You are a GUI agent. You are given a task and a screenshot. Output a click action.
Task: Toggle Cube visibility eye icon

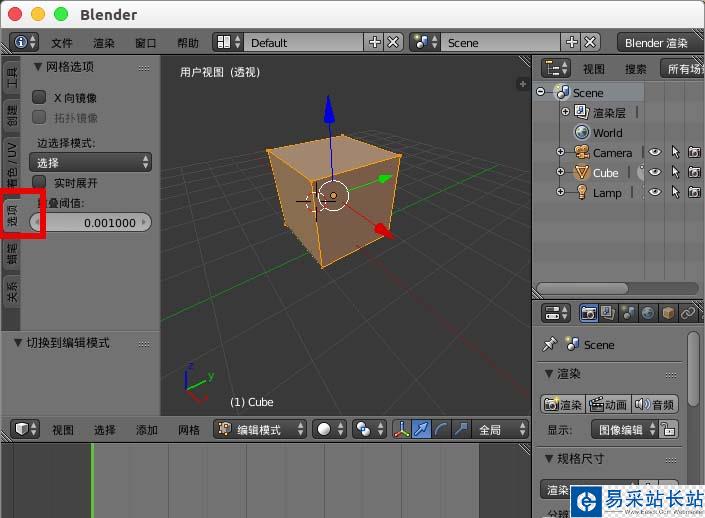(655, 172)
